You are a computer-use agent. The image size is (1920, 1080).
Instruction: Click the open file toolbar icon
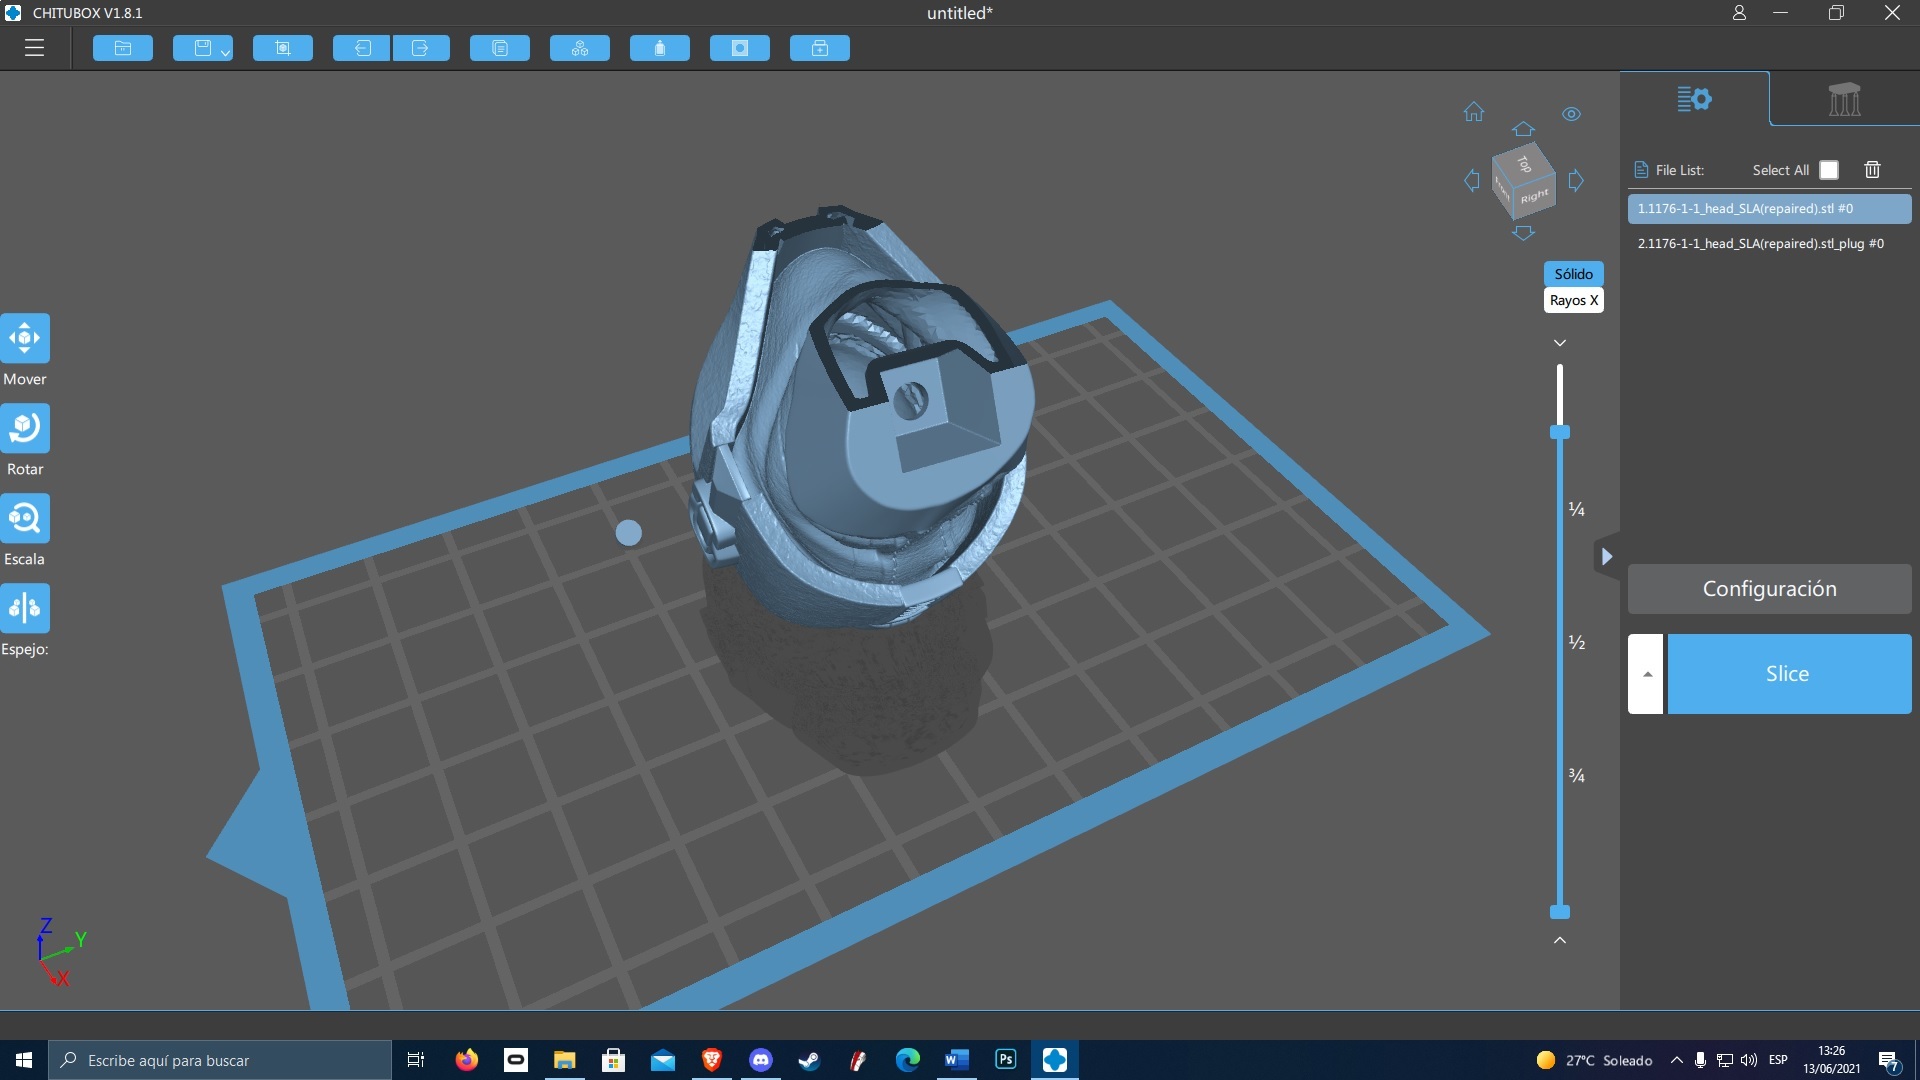click(x=123, y=48)
